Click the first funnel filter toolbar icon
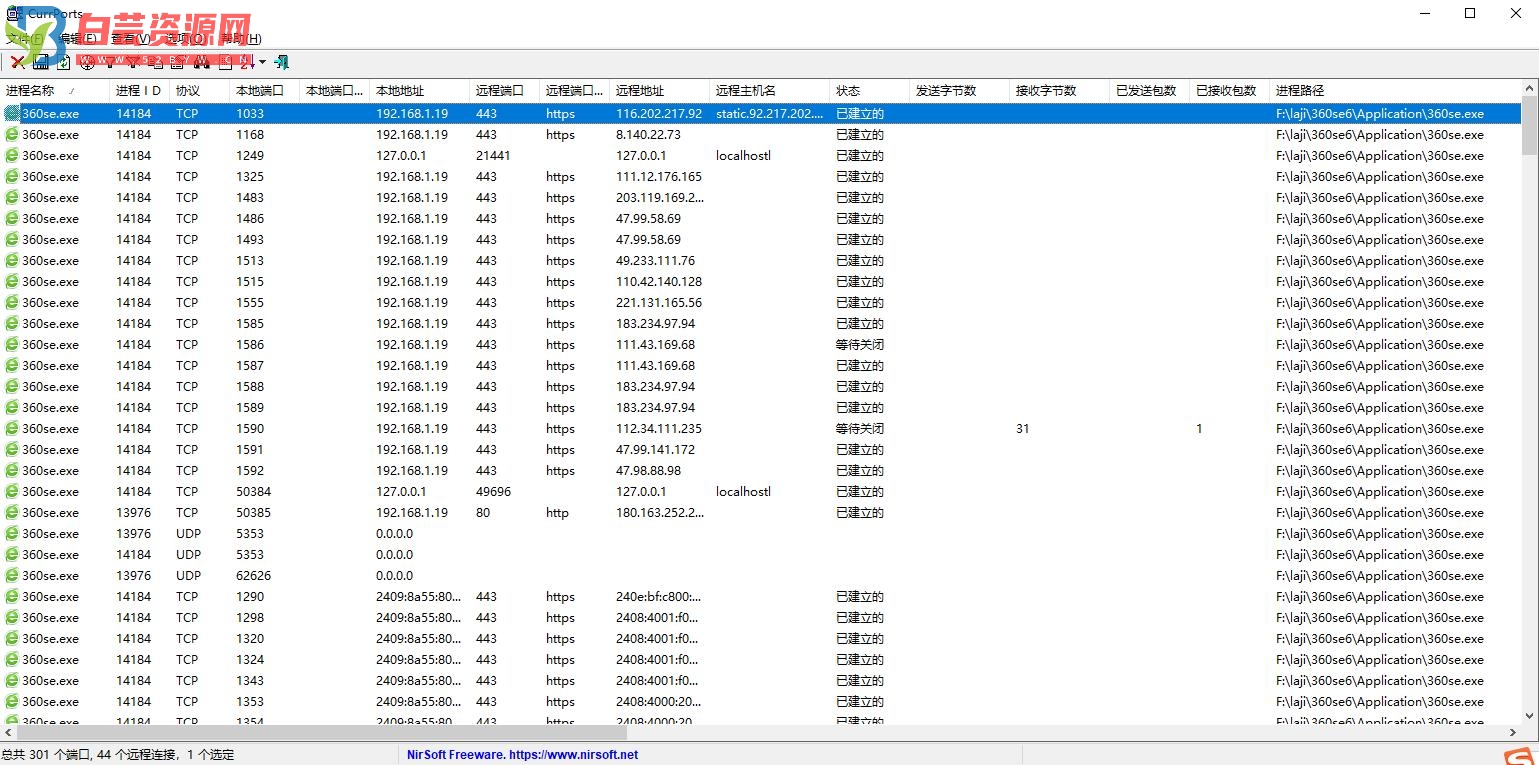This screenshot has width=1539, height=765. point(110,62)
